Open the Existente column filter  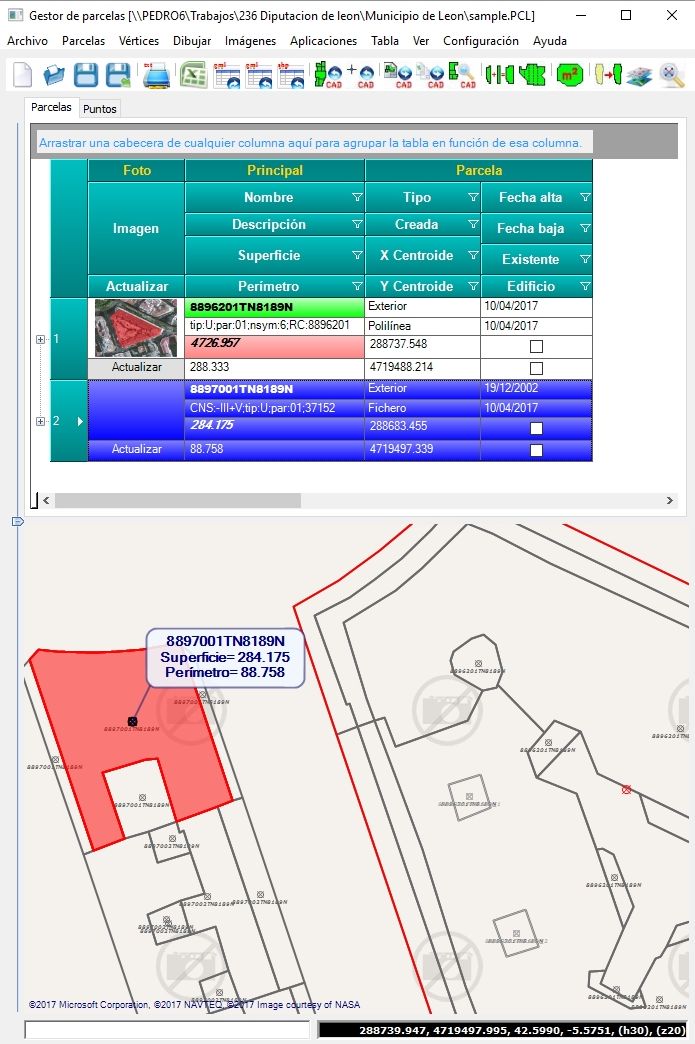pyautogui.click(x=584, y=259)
